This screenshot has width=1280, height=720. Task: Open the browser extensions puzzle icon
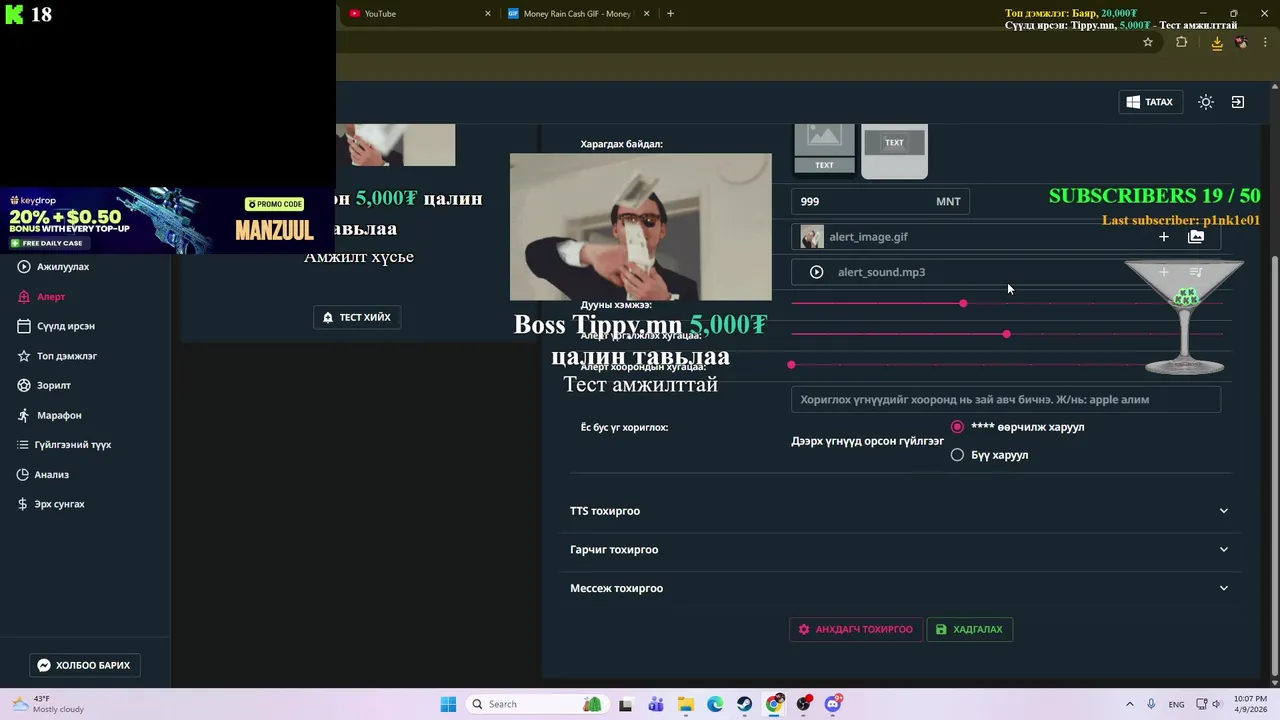coord(1182,42)
